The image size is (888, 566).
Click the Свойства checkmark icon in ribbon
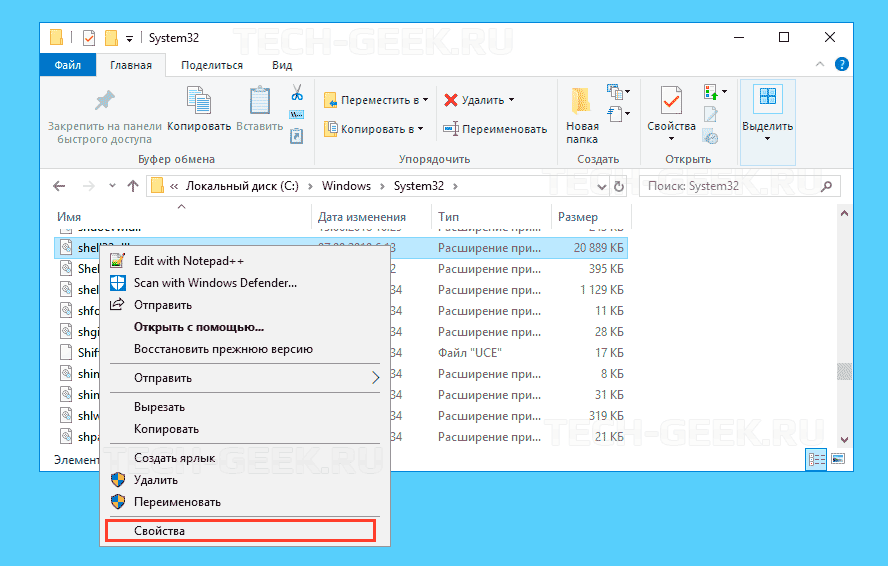[x=671, y=102]
